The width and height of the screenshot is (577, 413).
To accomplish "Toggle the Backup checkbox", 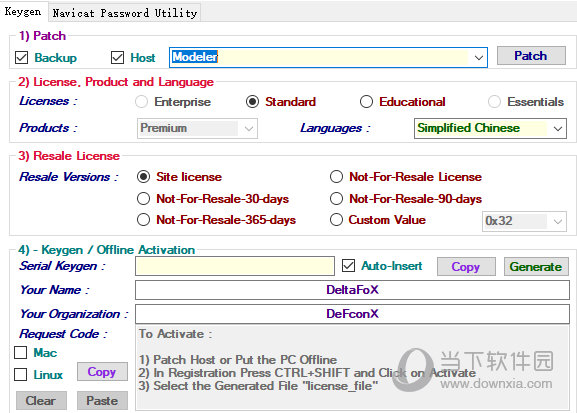I will coord(22,58).
